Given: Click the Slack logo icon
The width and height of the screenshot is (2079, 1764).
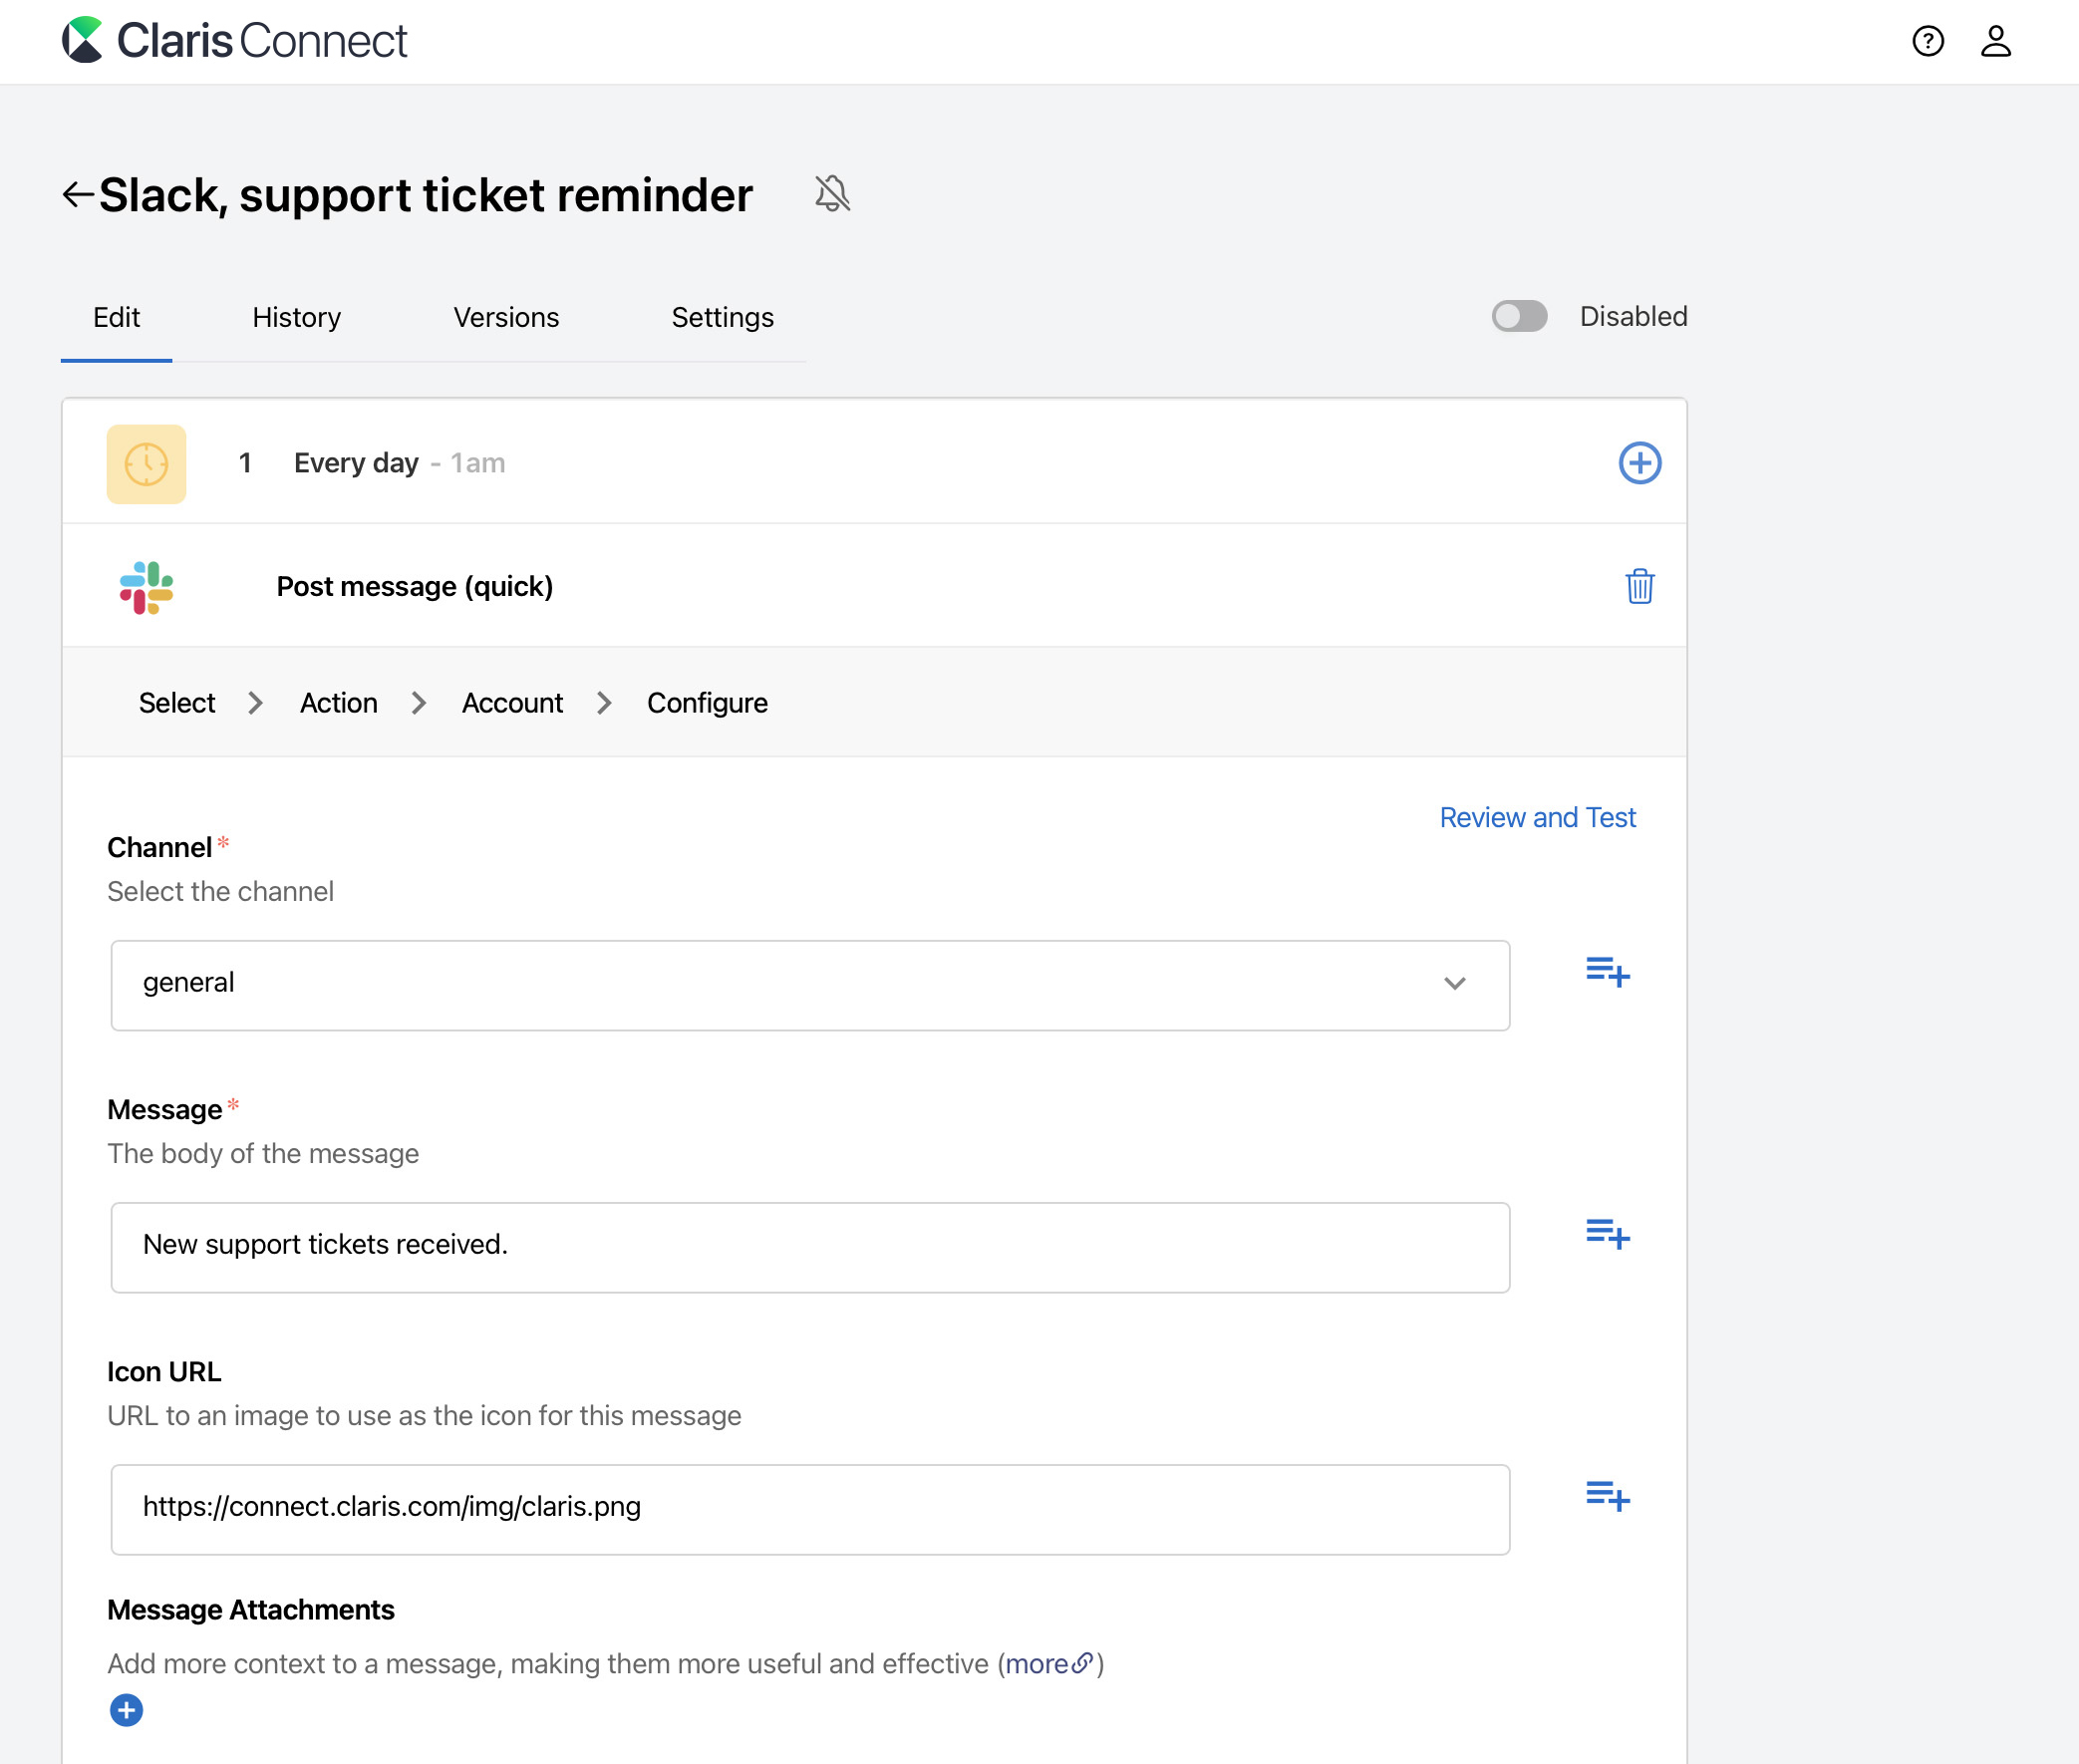Looking at the screenshot, I should point(146,587).
